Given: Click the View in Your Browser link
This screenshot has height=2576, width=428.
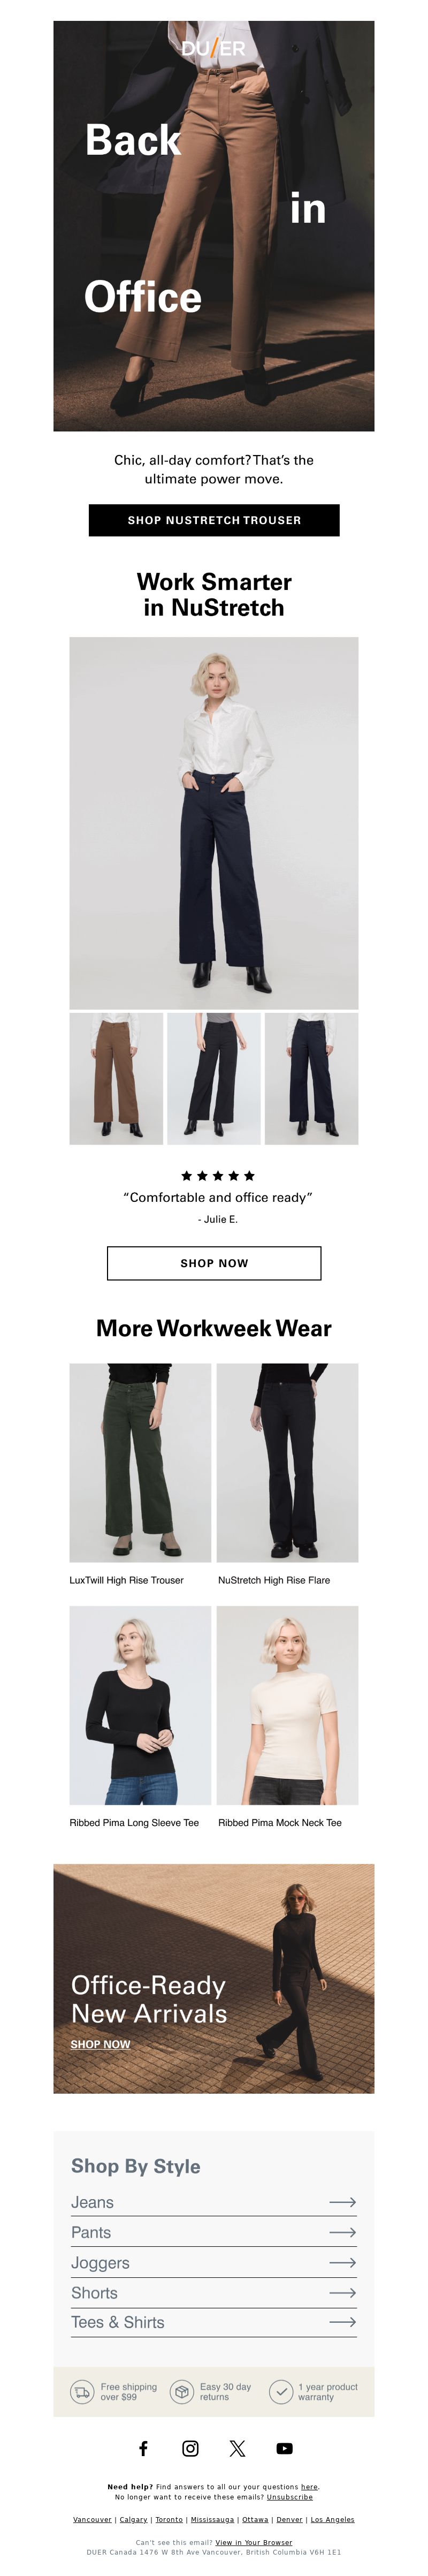Looking at the screenshot, I should [254, 2542].
